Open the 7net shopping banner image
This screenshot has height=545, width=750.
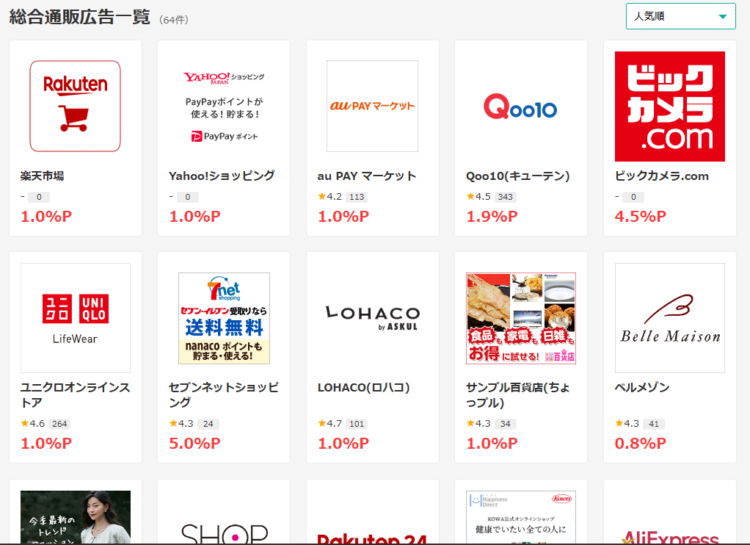tap(224, 318)
